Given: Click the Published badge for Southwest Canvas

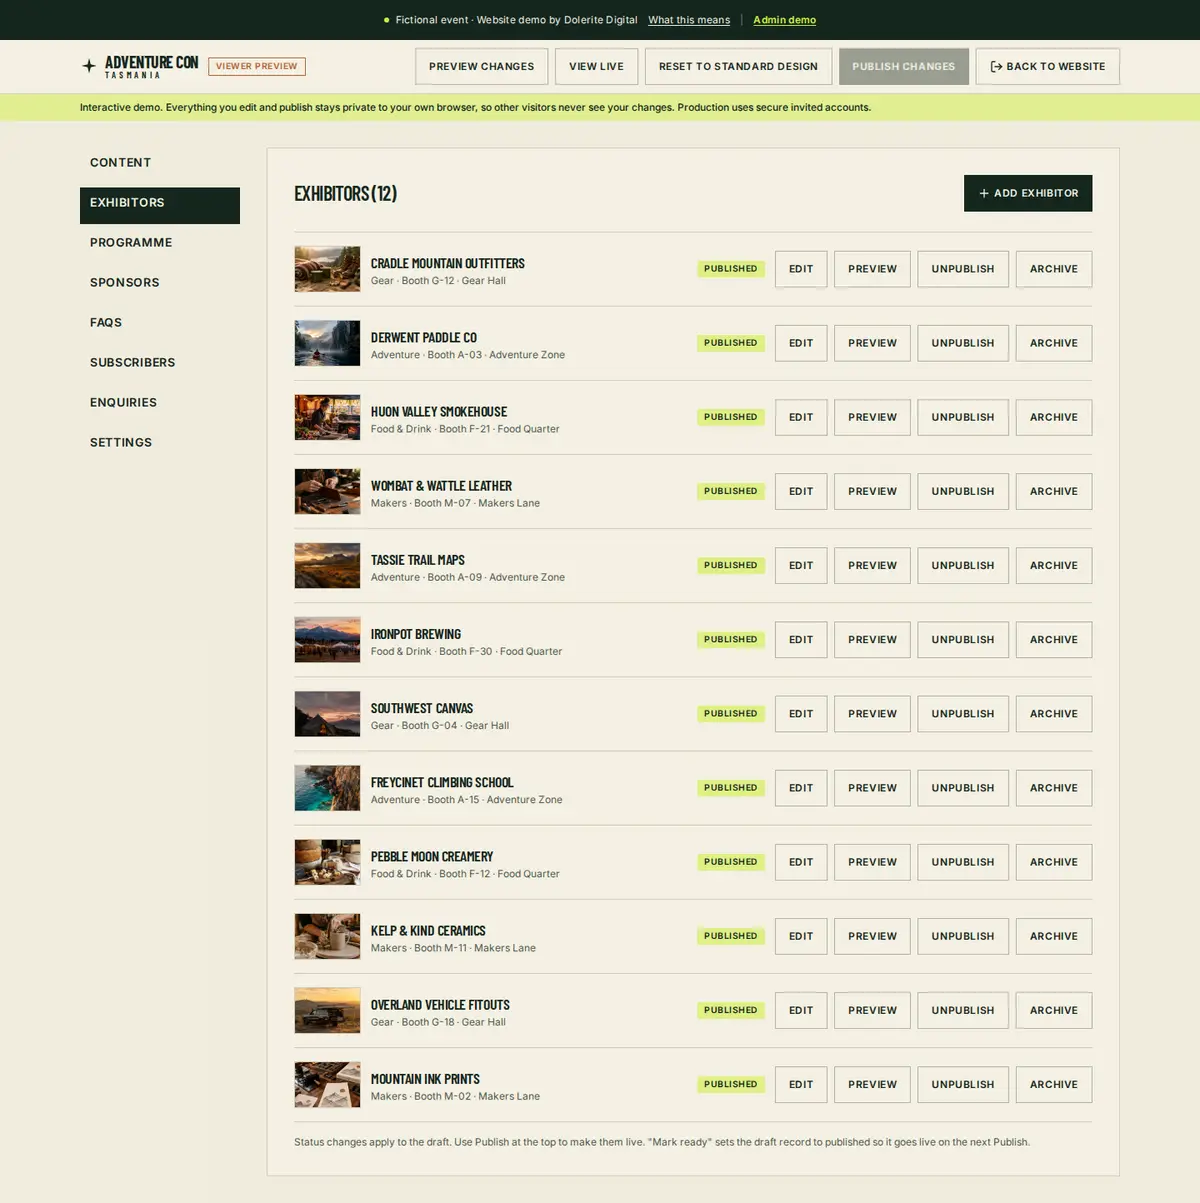Looking at the screenshot, I should pos(731,714).
